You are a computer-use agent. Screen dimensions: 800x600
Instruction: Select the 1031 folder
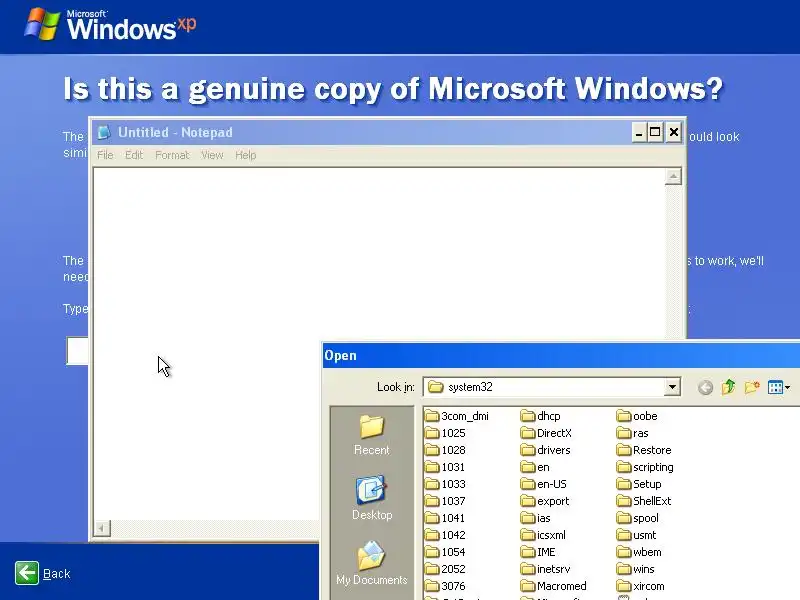tap(445, 467)
